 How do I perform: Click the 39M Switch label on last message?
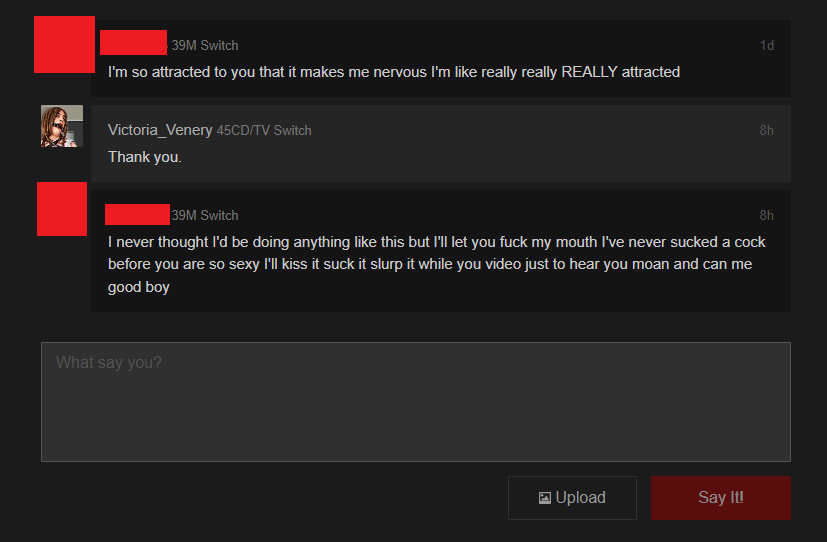[x=205, y=216]
